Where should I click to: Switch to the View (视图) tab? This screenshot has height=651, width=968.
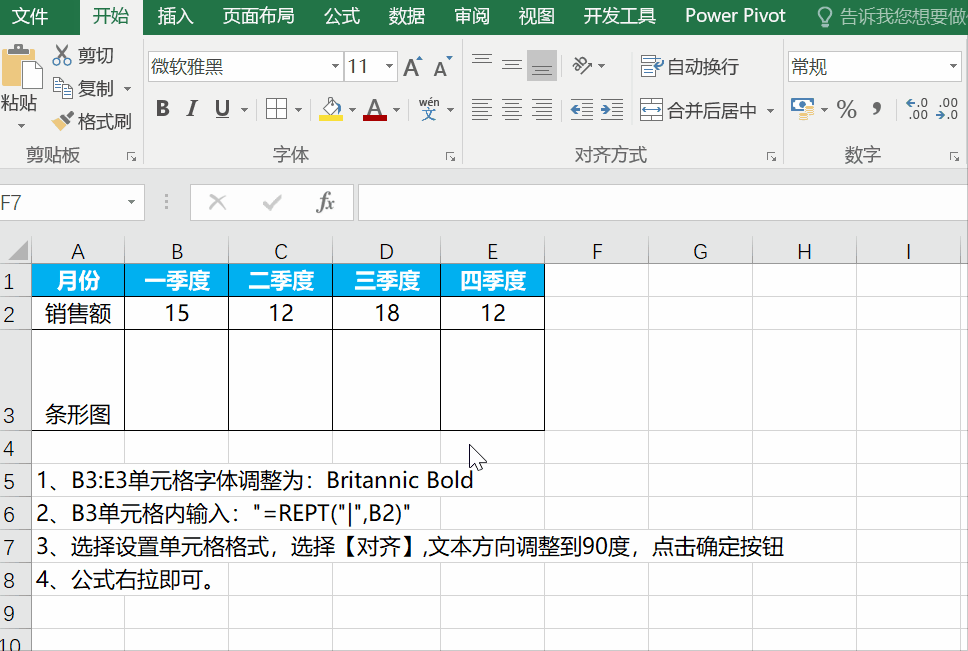(x=536, y=16)
